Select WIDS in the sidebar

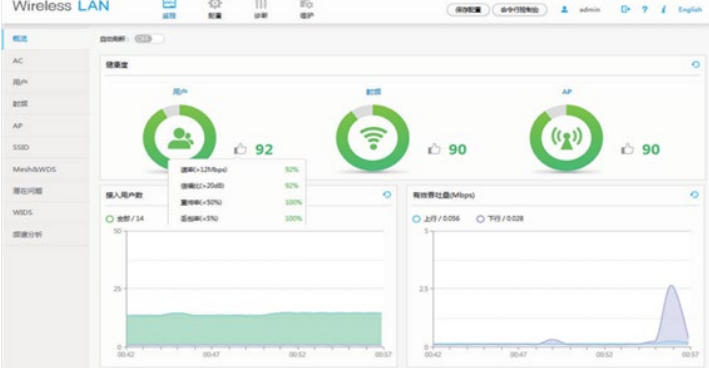point(45,212)
